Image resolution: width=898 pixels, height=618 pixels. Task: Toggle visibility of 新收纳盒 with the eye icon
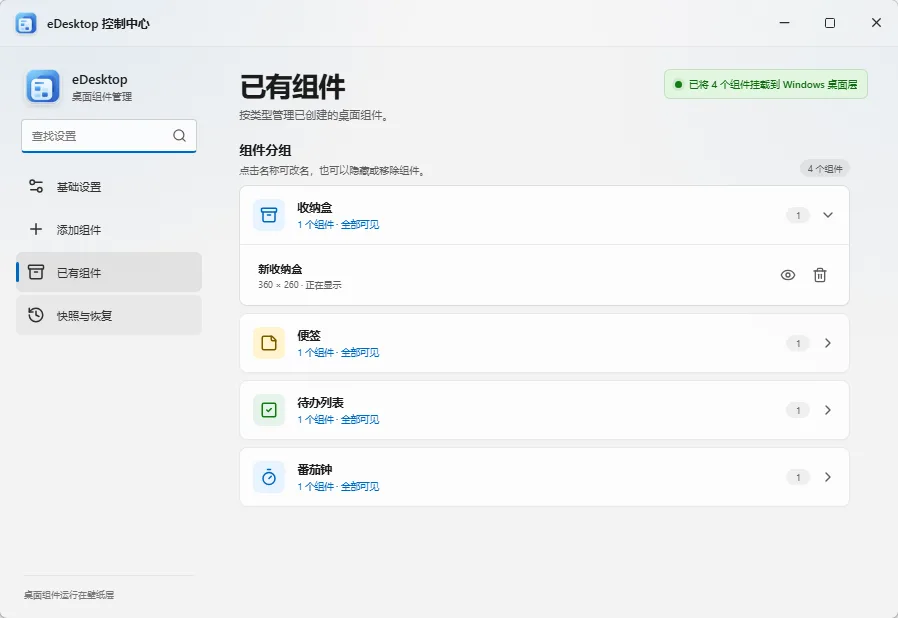(788, 275)
